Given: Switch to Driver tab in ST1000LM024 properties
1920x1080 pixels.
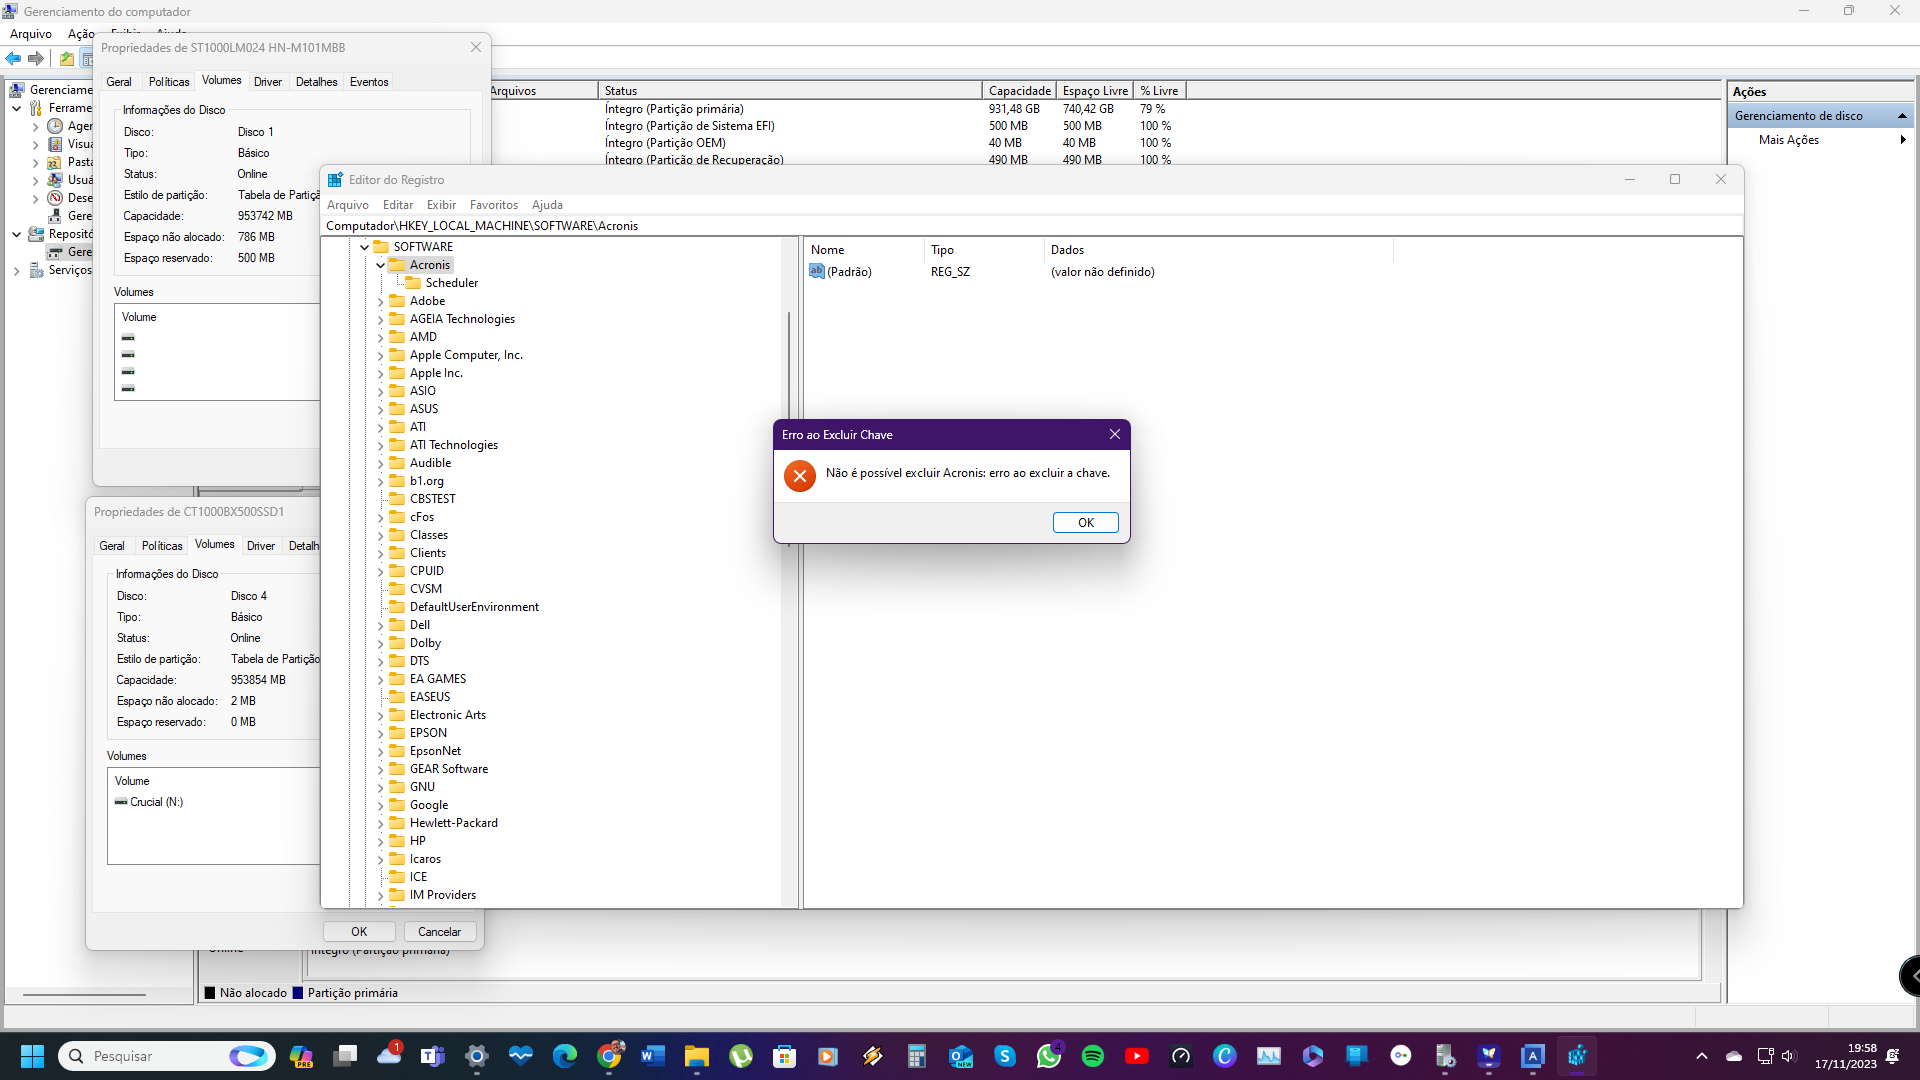Looking at the screenshot, I should [268, 82].
